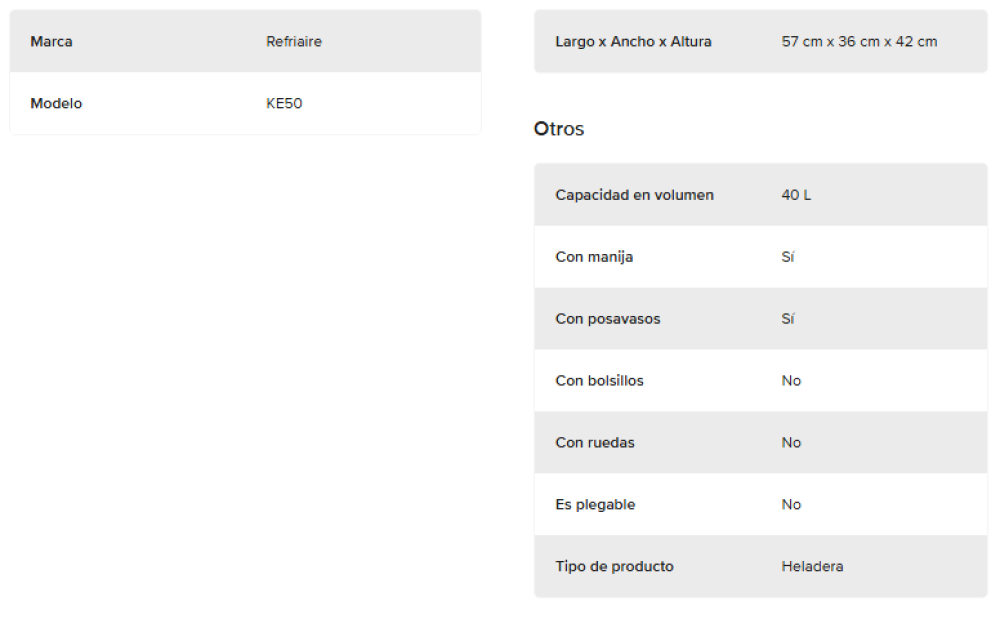
Task: Click the Otros section heading
Action: (x=559, y=129)
